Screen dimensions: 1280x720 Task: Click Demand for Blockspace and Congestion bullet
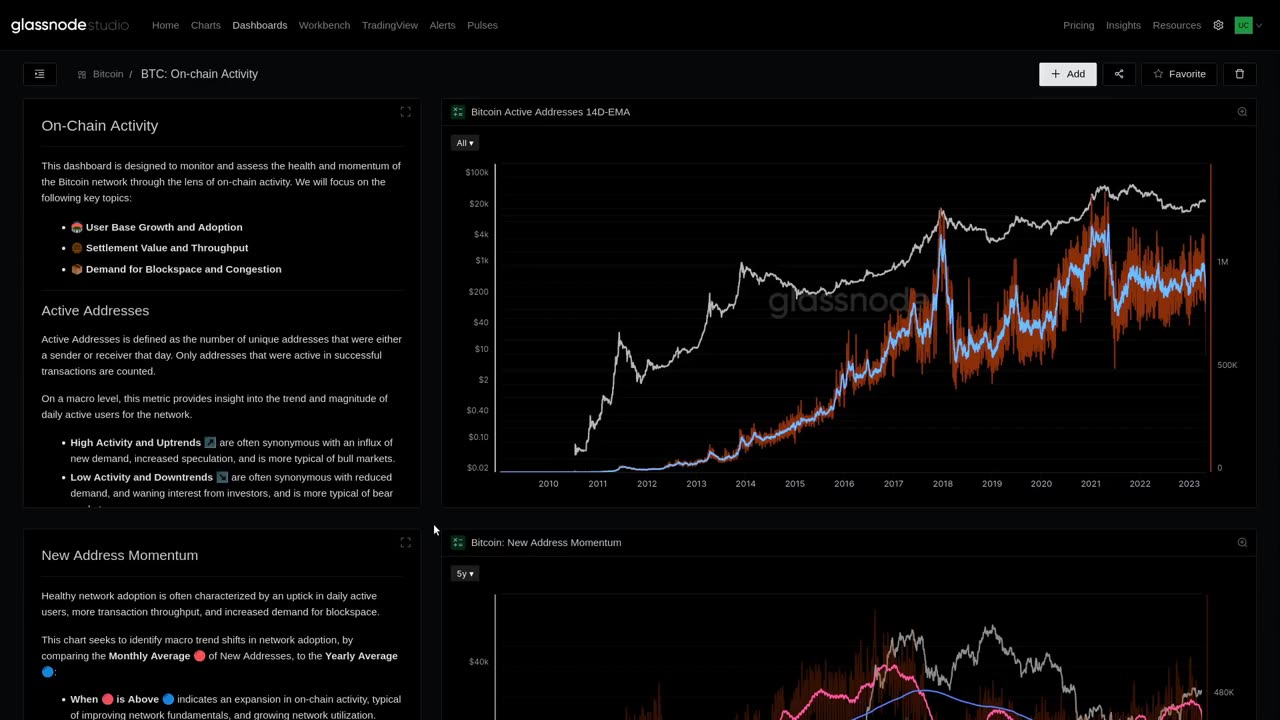(184, 269)
